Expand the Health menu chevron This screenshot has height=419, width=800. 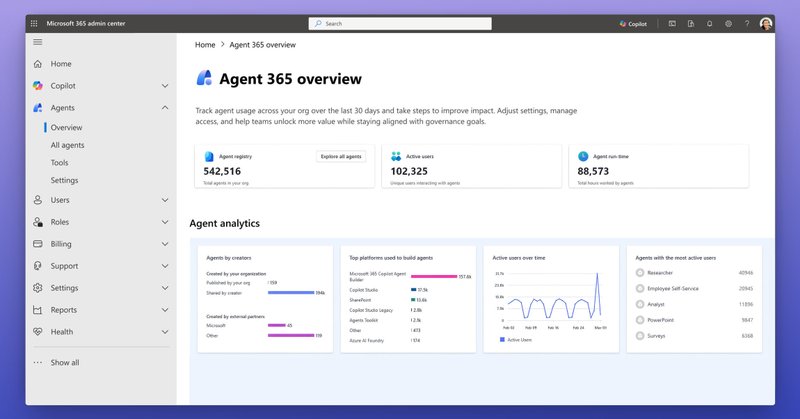pyautogui.click(x=165, y=332)
